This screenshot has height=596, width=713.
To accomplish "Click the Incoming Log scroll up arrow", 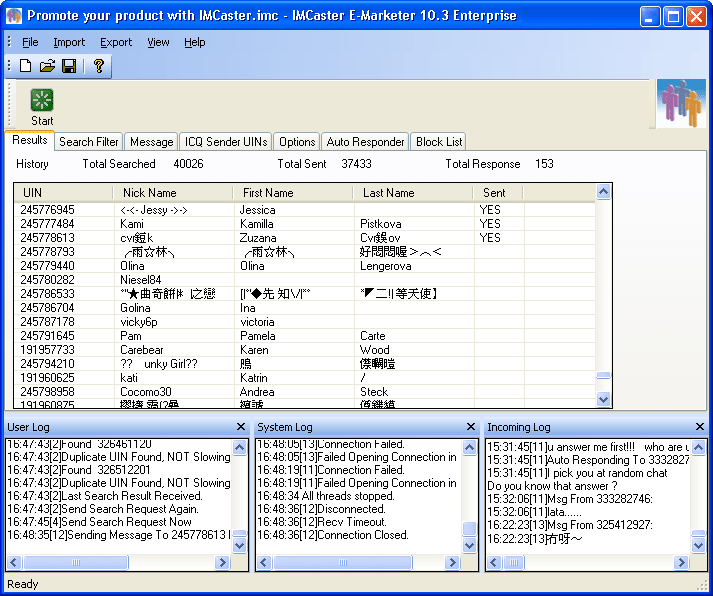I will tap(698, 447).
